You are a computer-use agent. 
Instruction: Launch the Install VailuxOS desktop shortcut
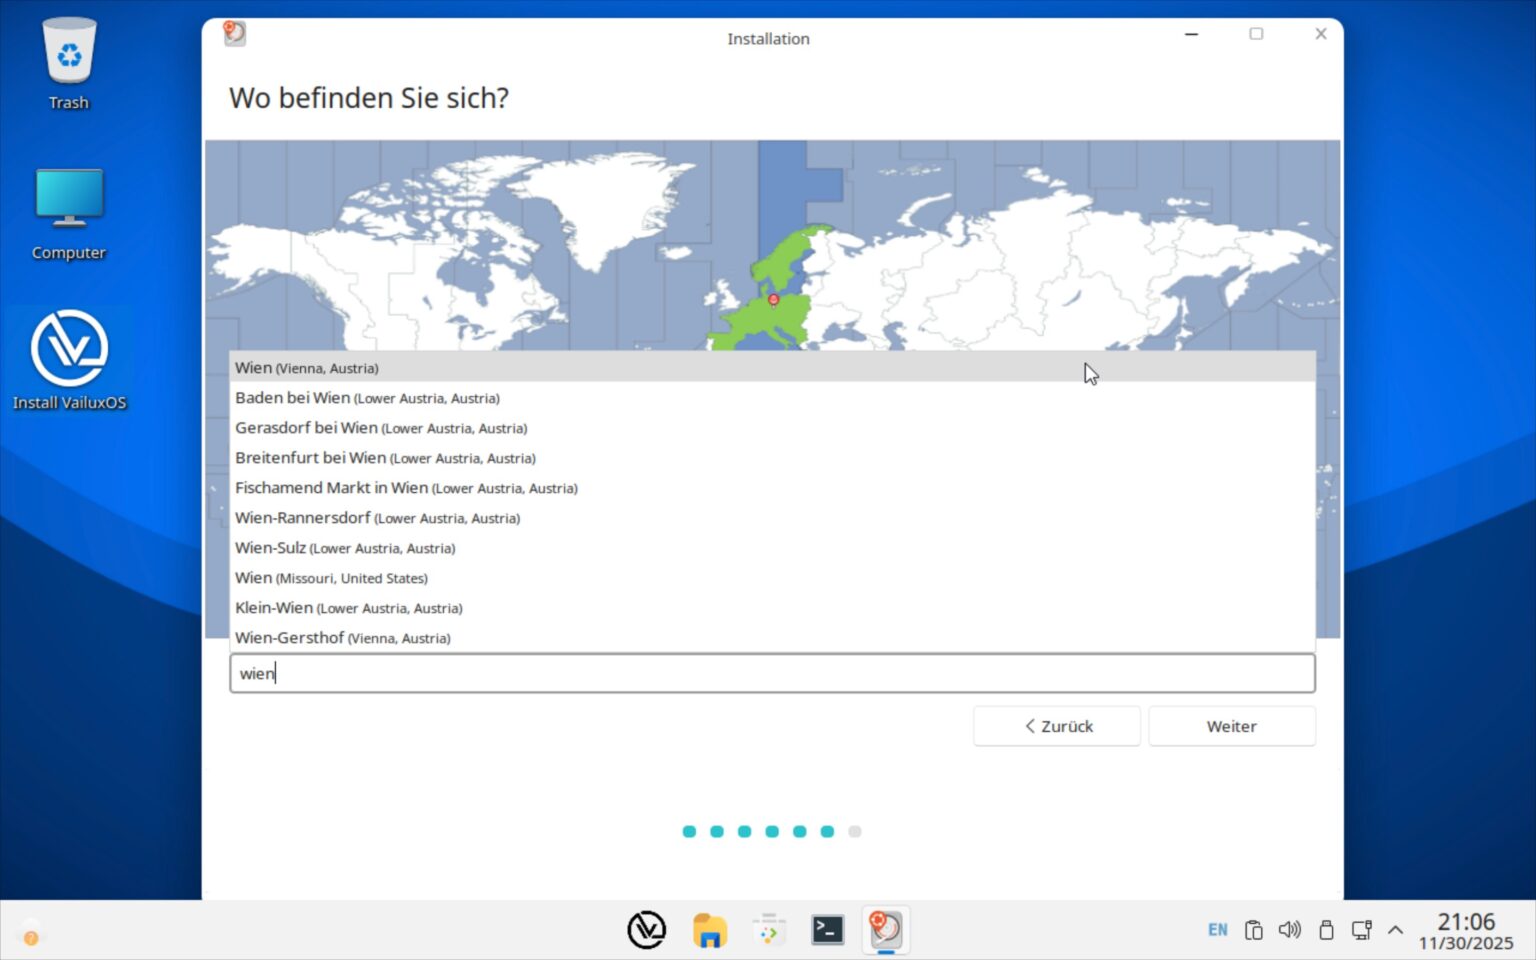69,360
